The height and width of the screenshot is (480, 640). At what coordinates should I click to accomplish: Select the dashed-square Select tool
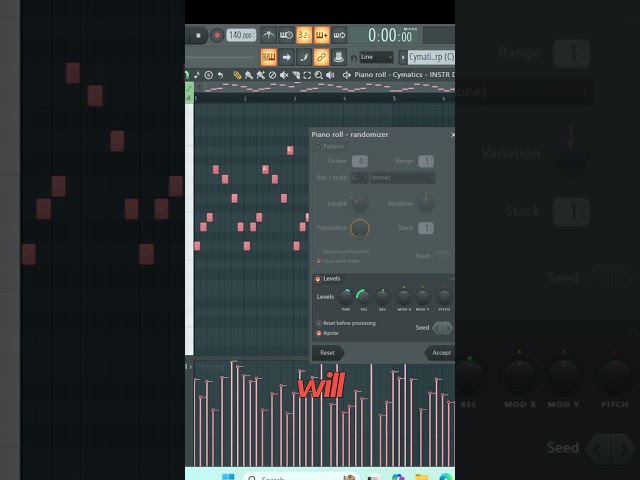click(307, 75)
